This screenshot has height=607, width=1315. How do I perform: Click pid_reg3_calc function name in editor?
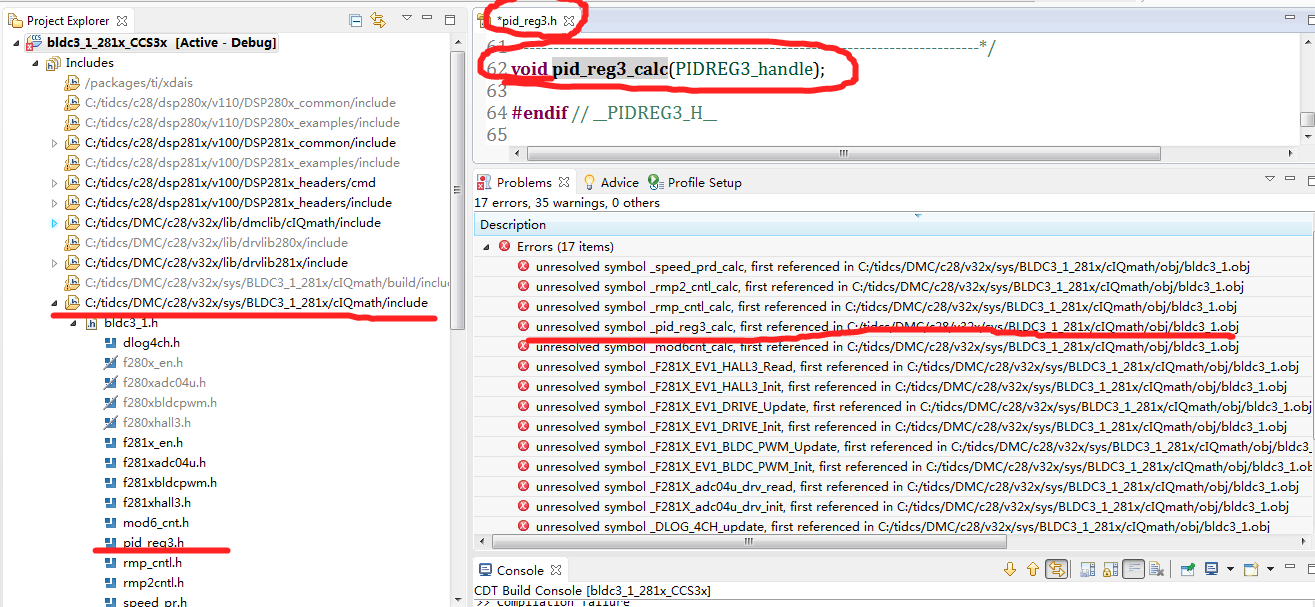609,69
